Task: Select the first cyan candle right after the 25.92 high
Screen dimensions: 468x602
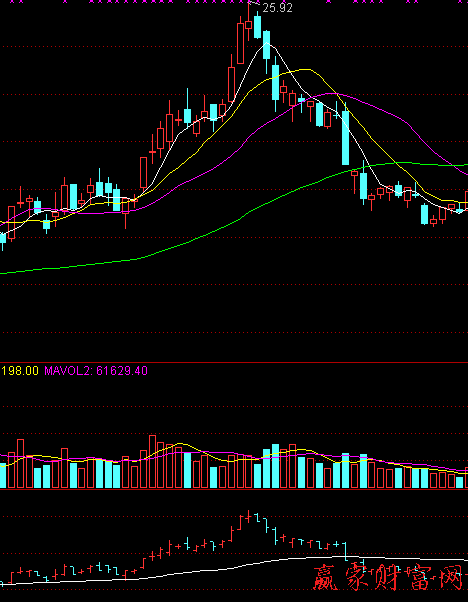Action: coord(257,26)
